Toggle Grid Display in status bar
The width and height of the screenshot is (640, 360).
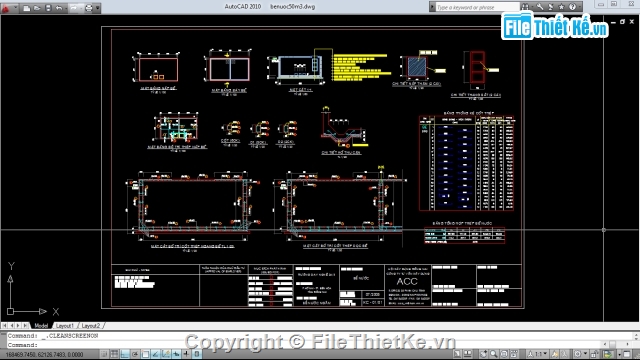click(115, 354)
